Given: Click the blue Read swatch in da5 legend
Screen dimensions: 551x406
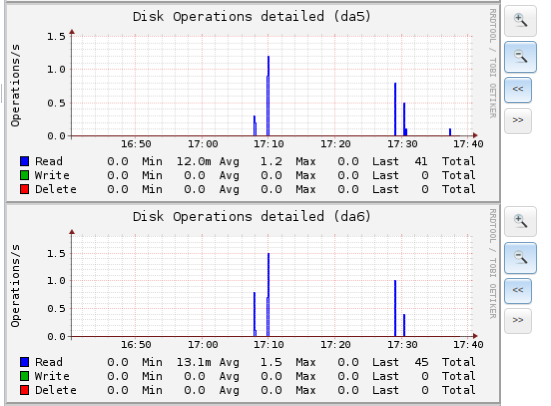Looking at the screenshot, I should click(25, 161).
